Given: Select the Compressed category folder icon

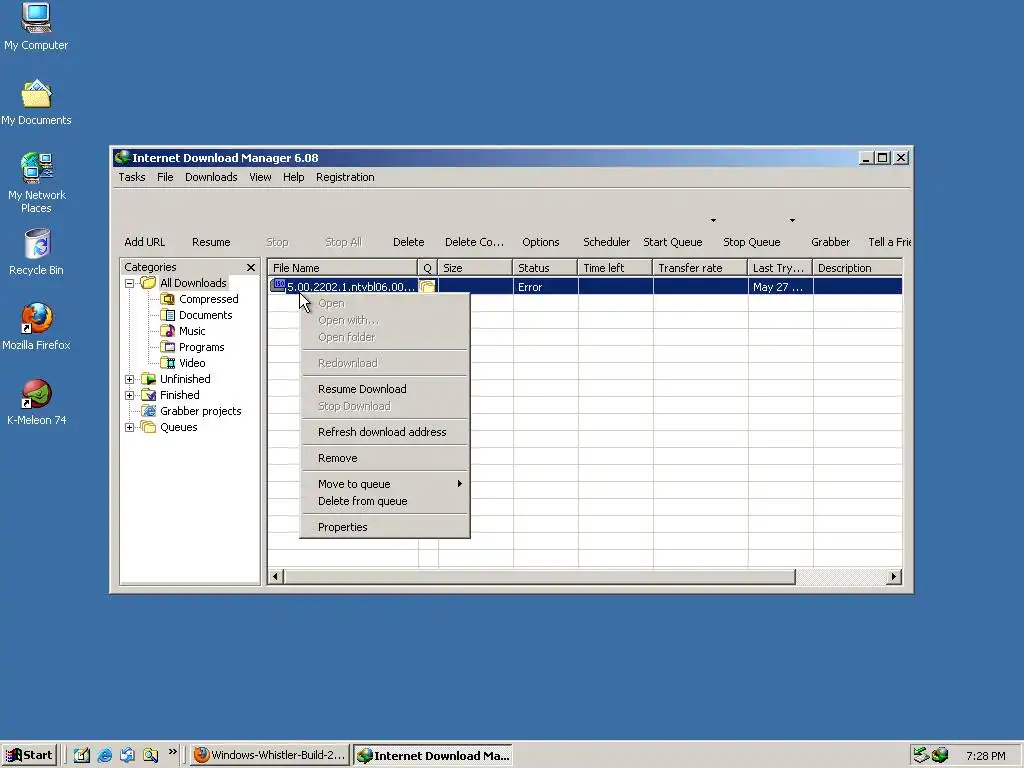Looking at the screenshot, I should (168, 299).
